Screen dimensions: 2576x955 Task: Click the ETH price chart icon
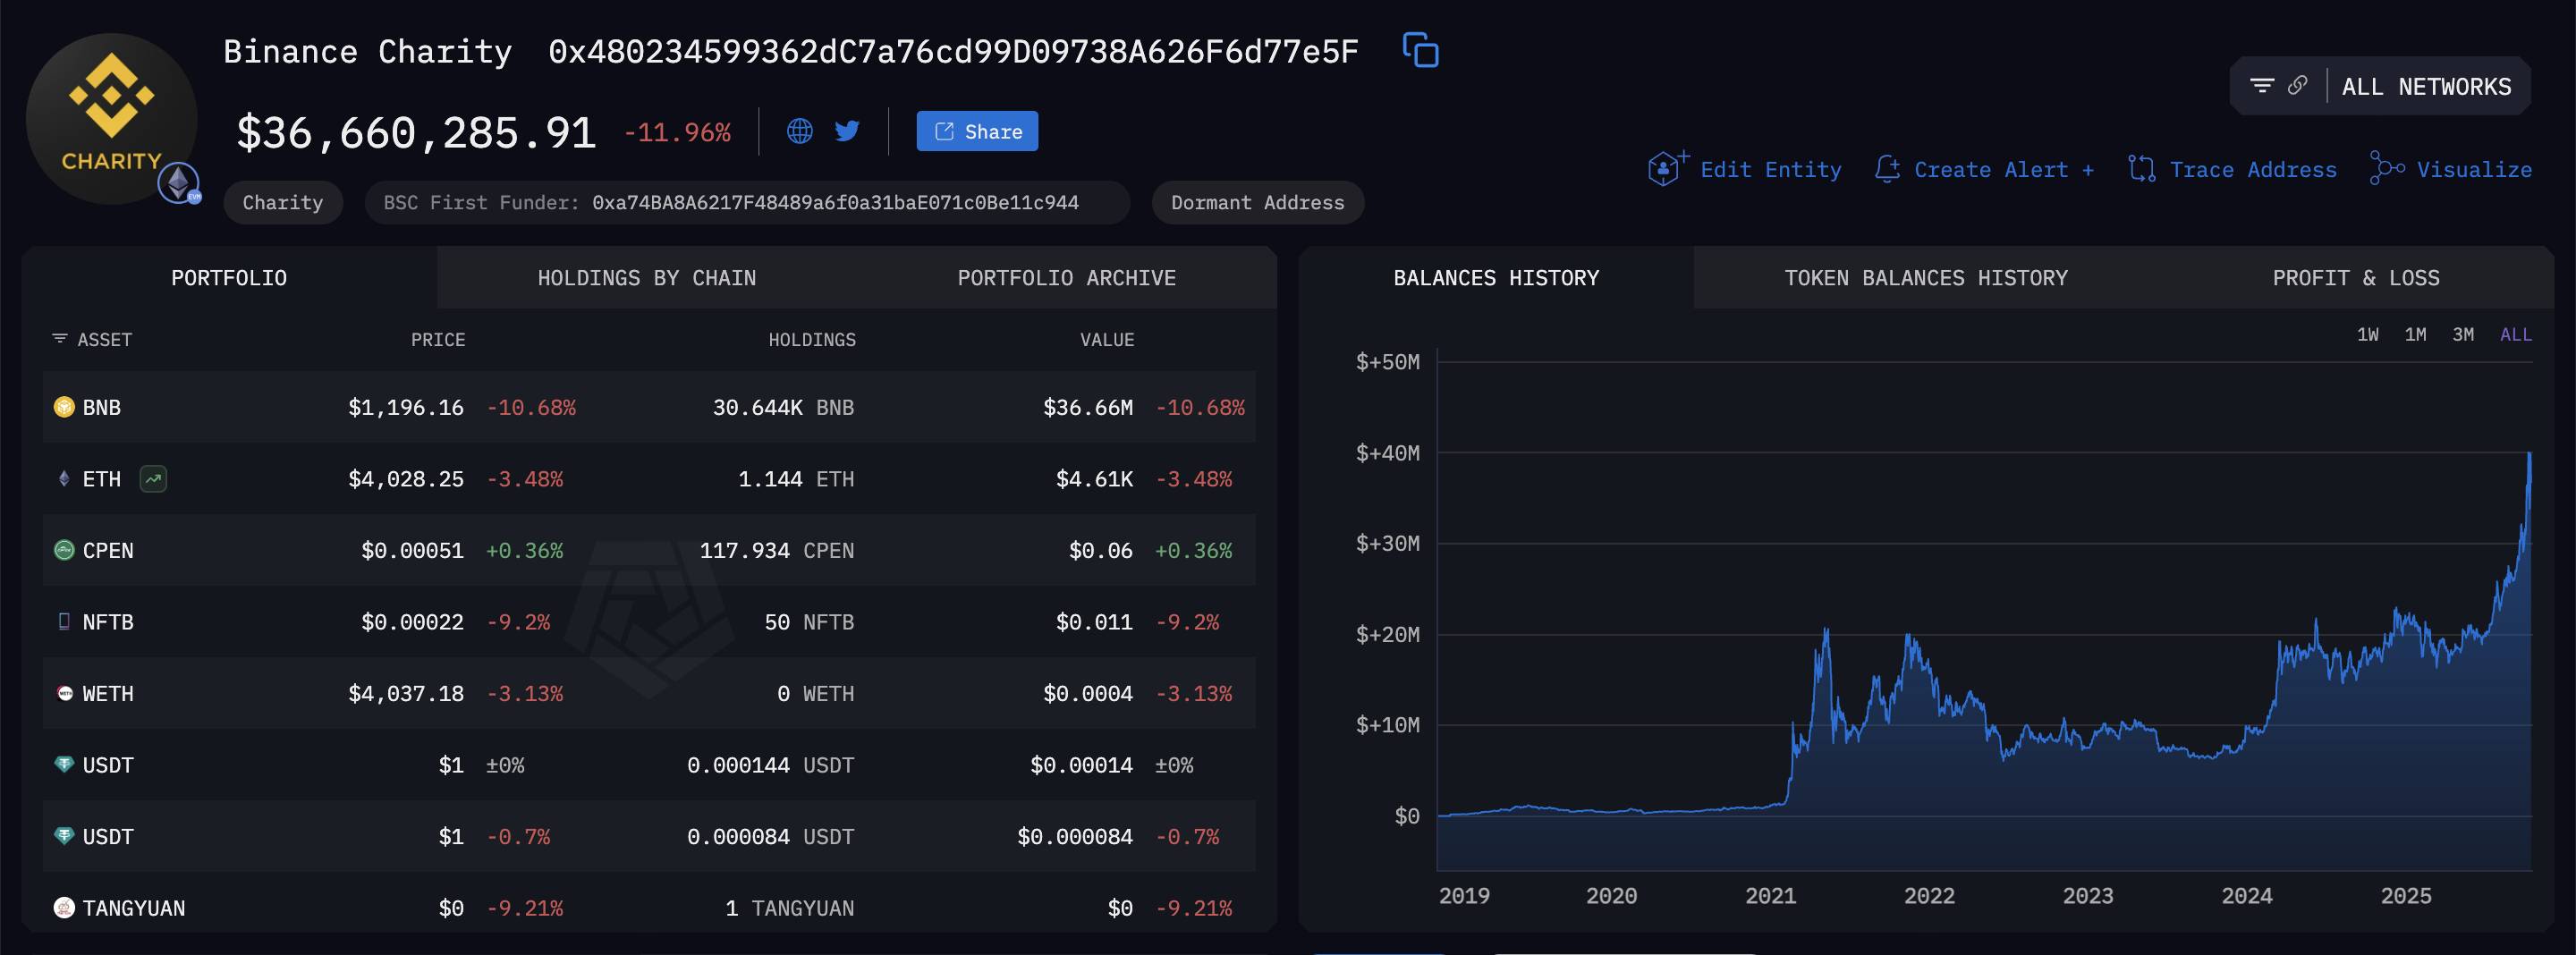[x=153, y=479]
